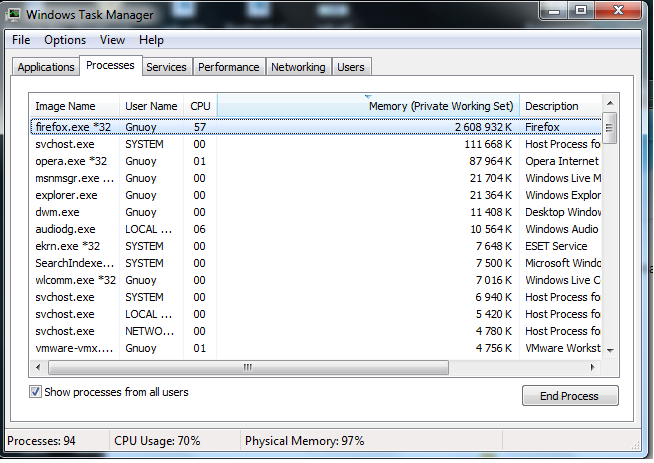This screenshot has height=463, width=654.
Task: Open the File menu
Action: [x=21, y=40]
